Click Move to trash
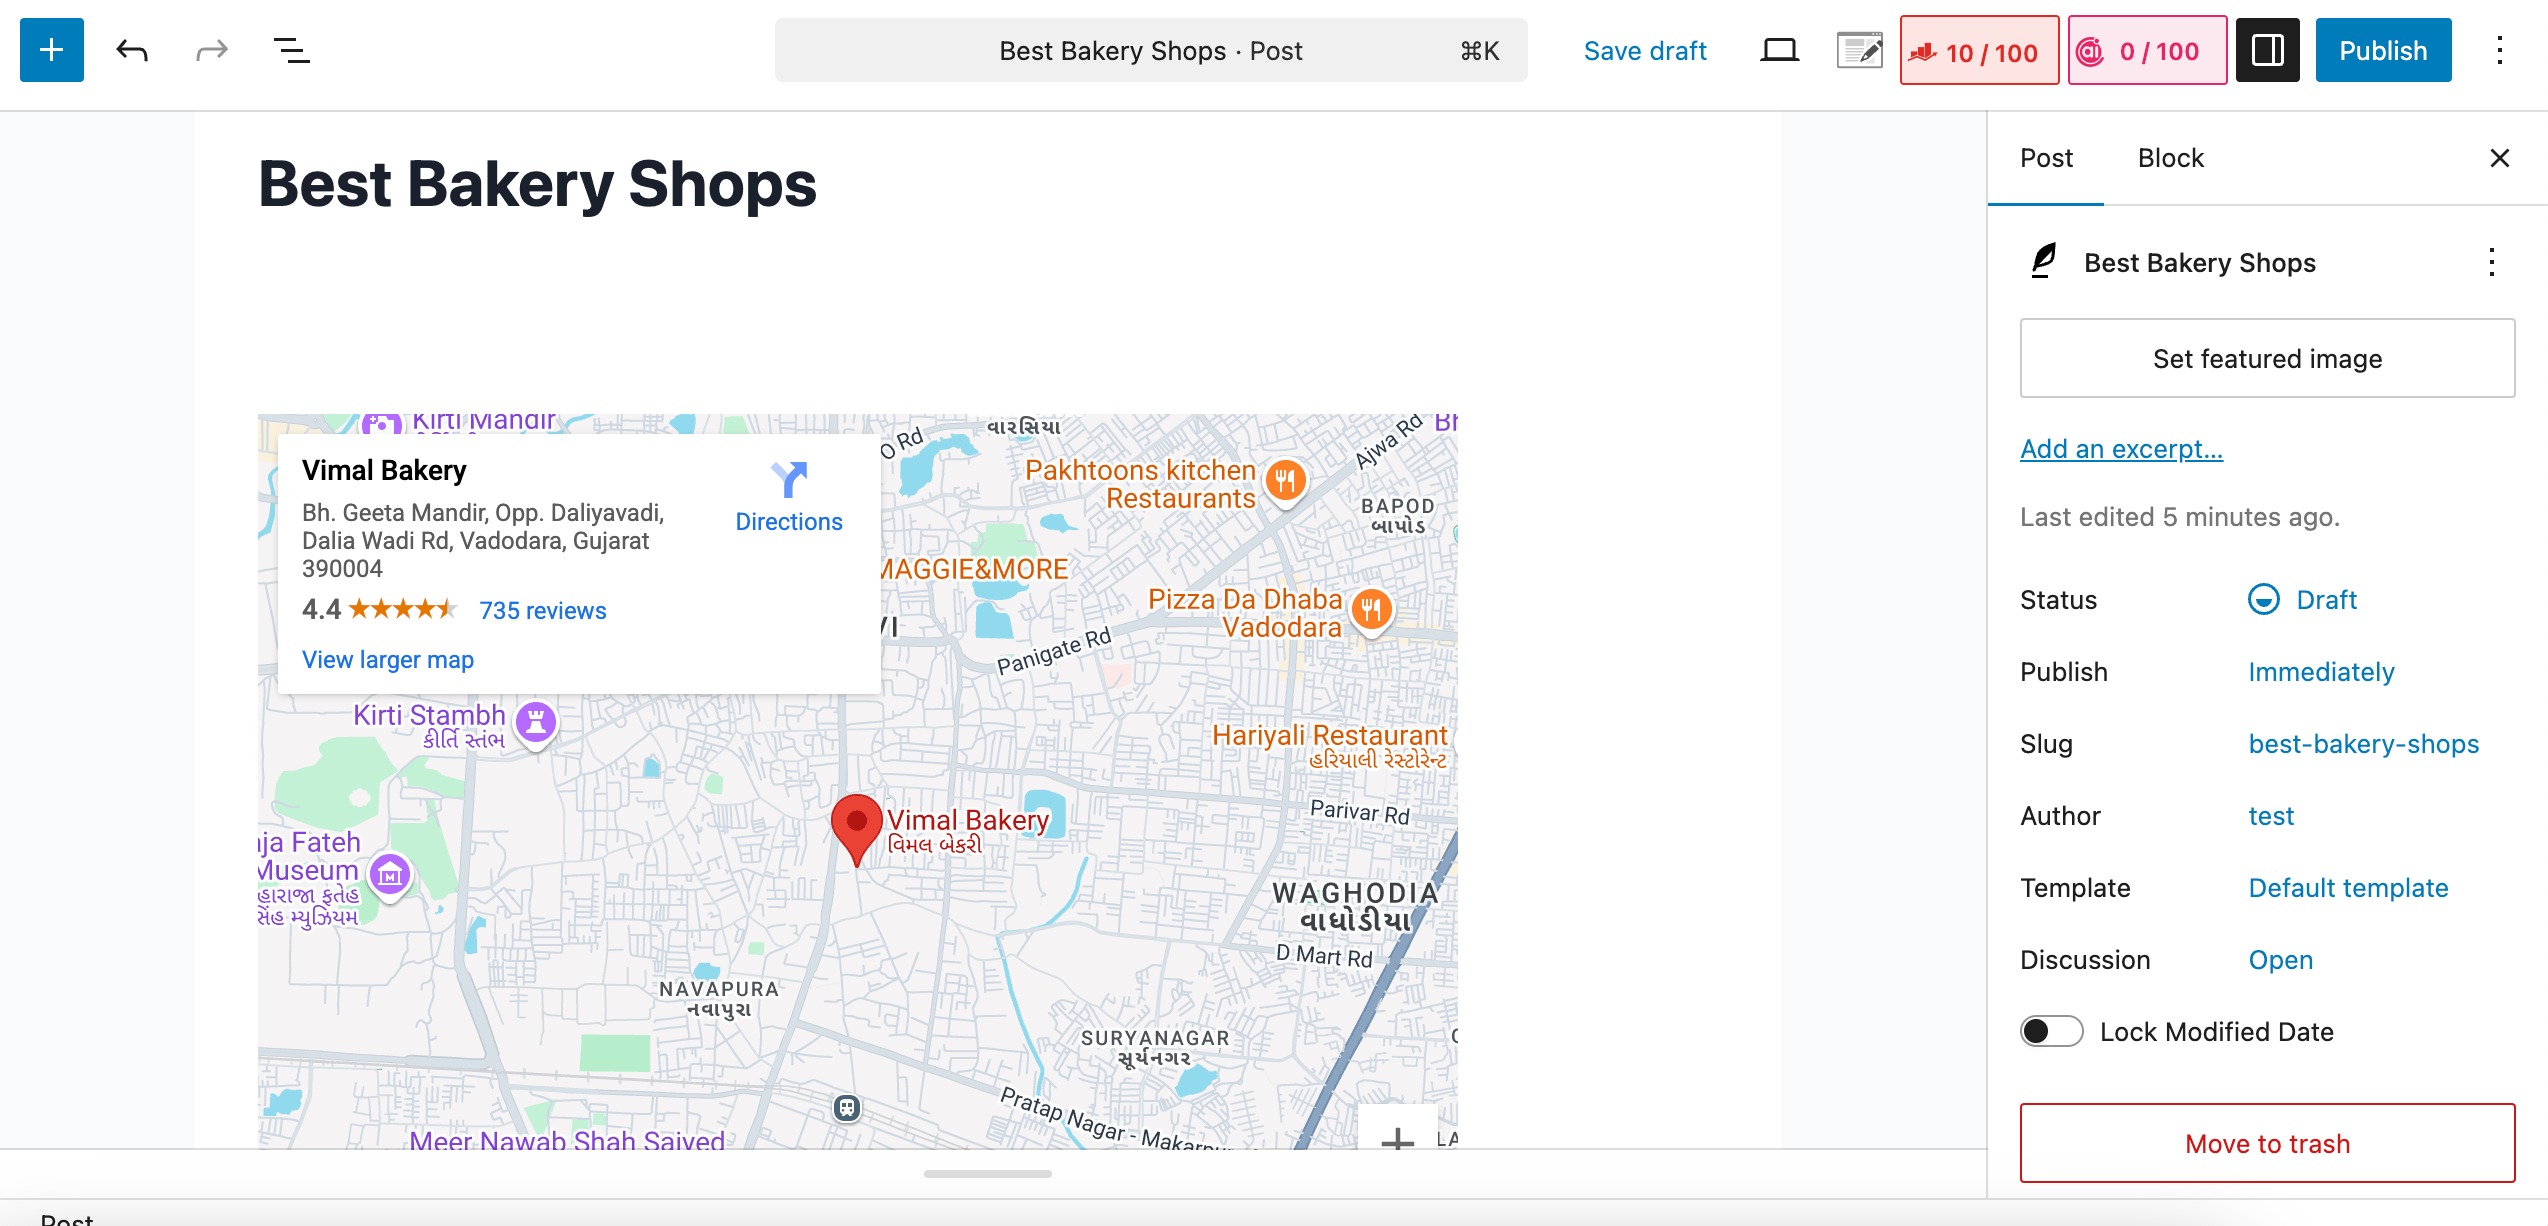This screenshot has width=2548, height=1226. pyautogui.click(x=2267, y=1143)
